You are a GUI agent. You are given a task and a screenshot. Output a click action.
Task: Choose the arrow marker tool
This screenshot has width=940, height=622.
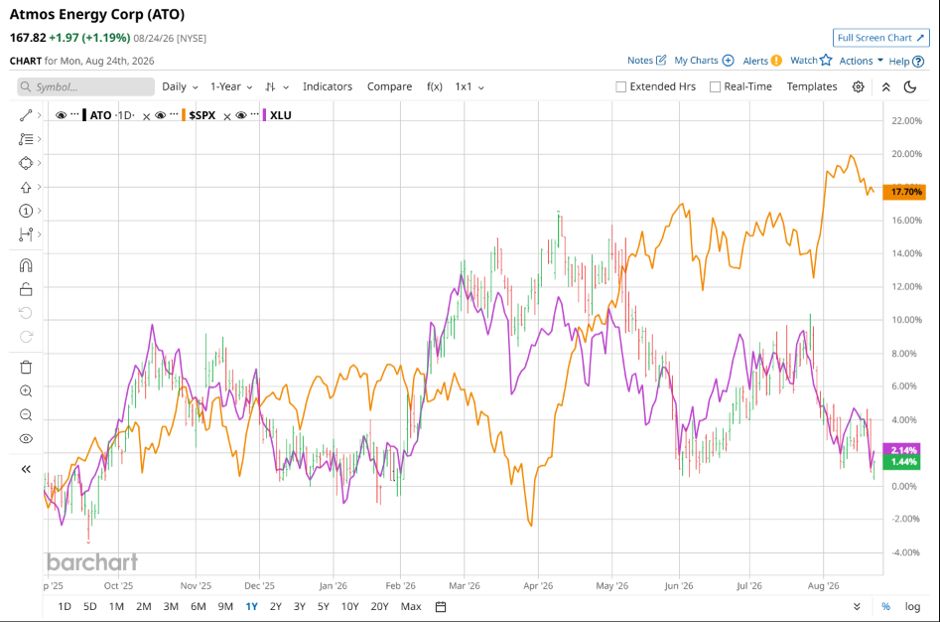26,188
